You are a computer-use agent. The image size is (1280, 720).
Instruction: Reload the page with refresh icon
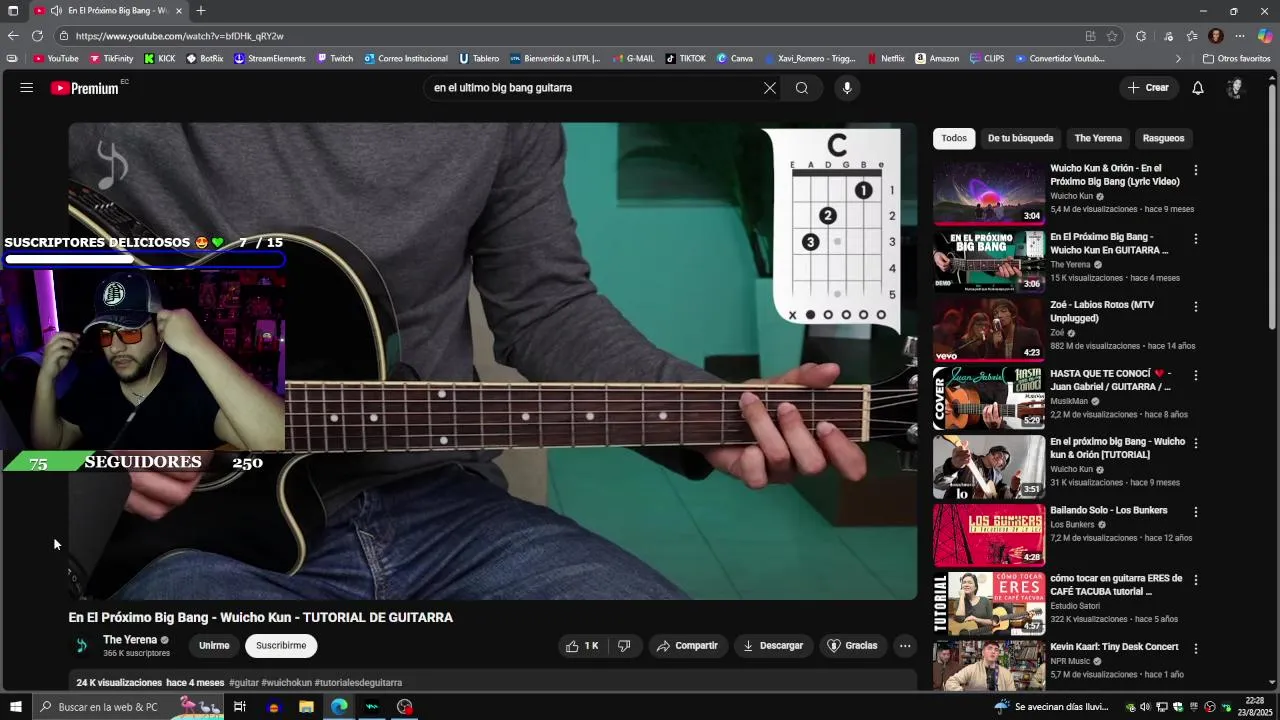[37, 36]
